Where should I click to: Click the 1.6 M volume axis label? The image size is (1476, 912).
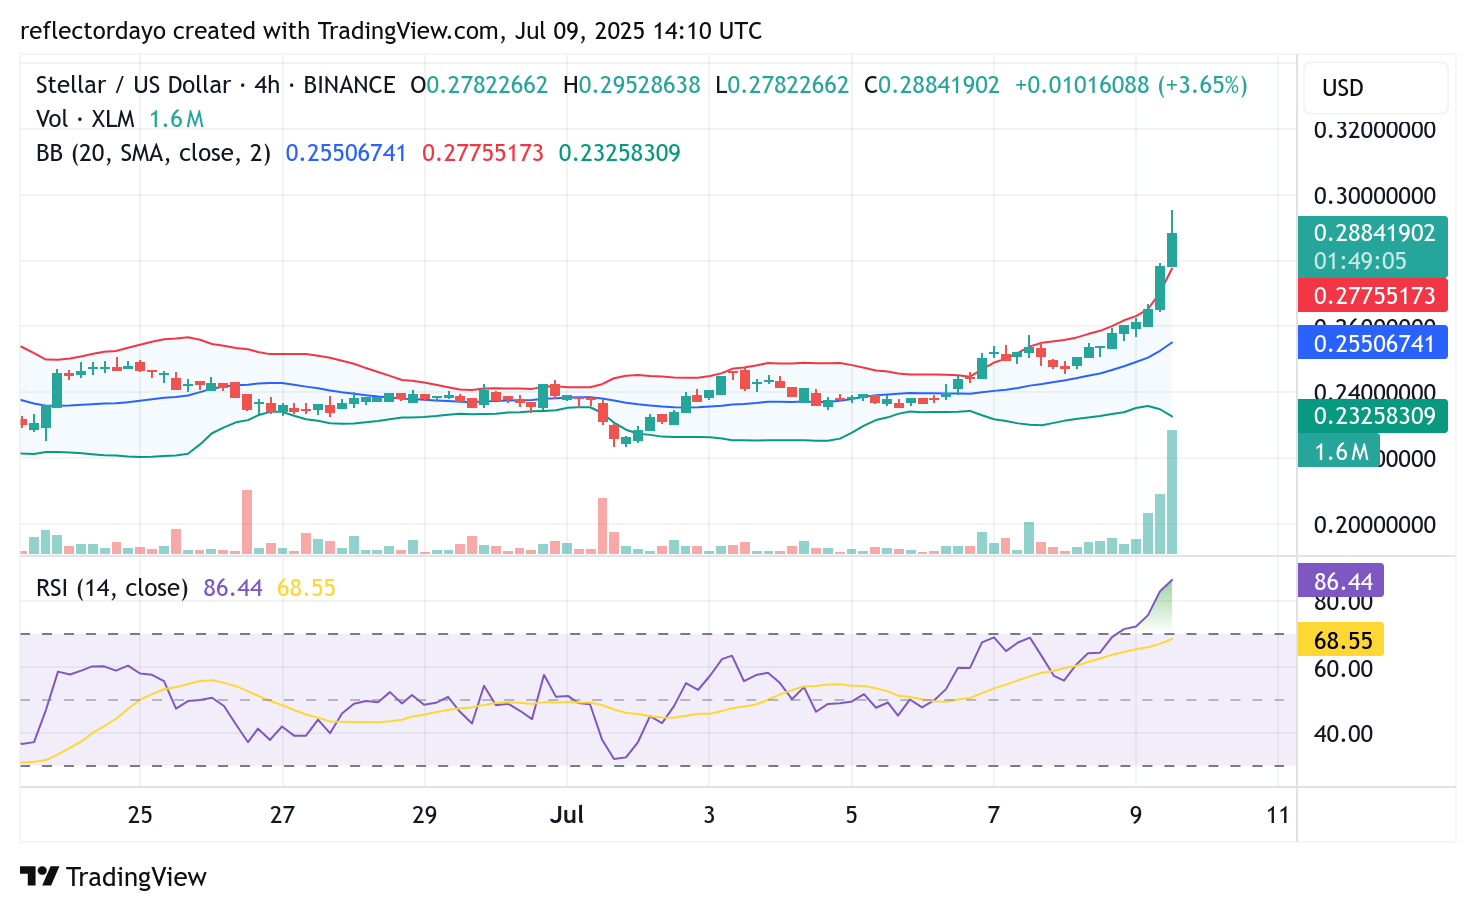pos(1339,452)
